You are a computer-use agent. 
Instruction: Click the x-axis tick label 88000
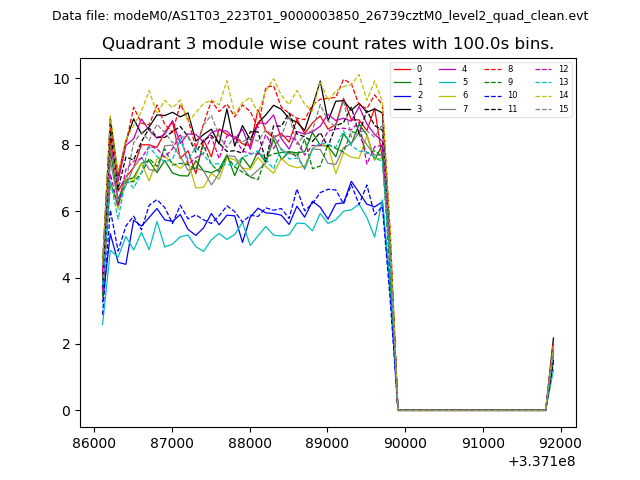click(x=249, y=441)
